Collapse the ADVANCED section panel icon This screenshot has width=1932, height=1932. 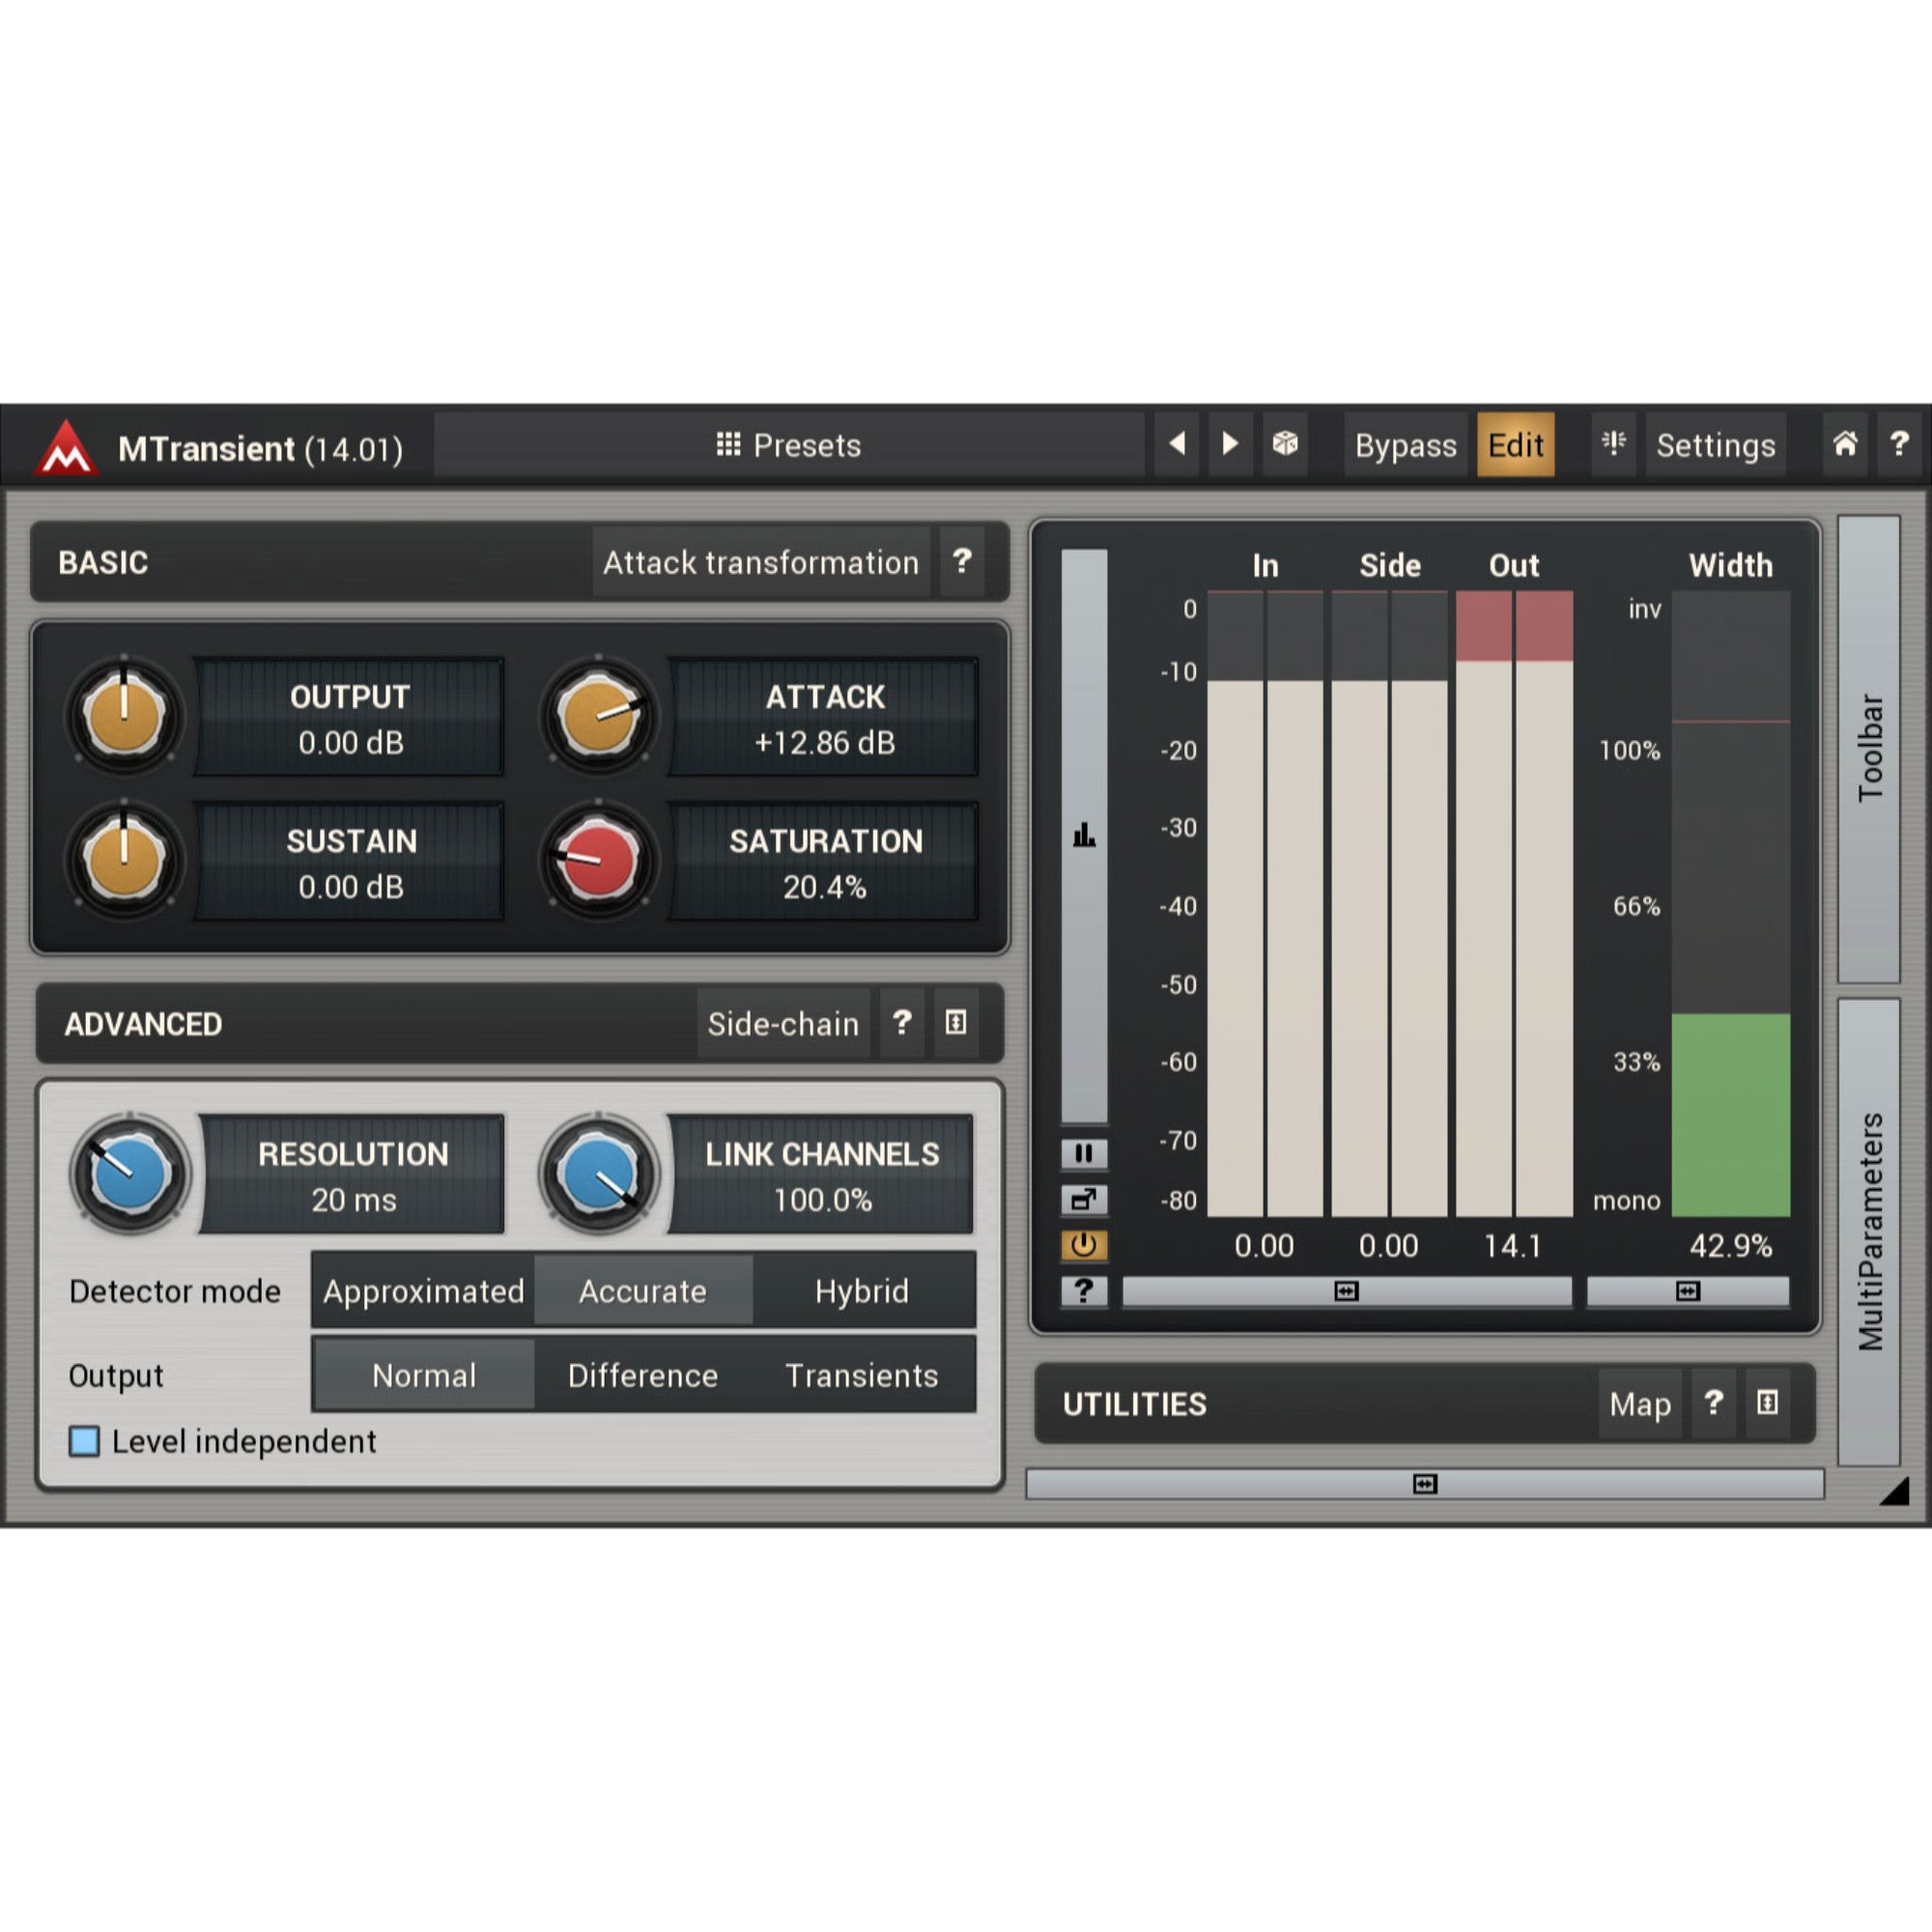pyautogui.click(x=956, y=1023)
